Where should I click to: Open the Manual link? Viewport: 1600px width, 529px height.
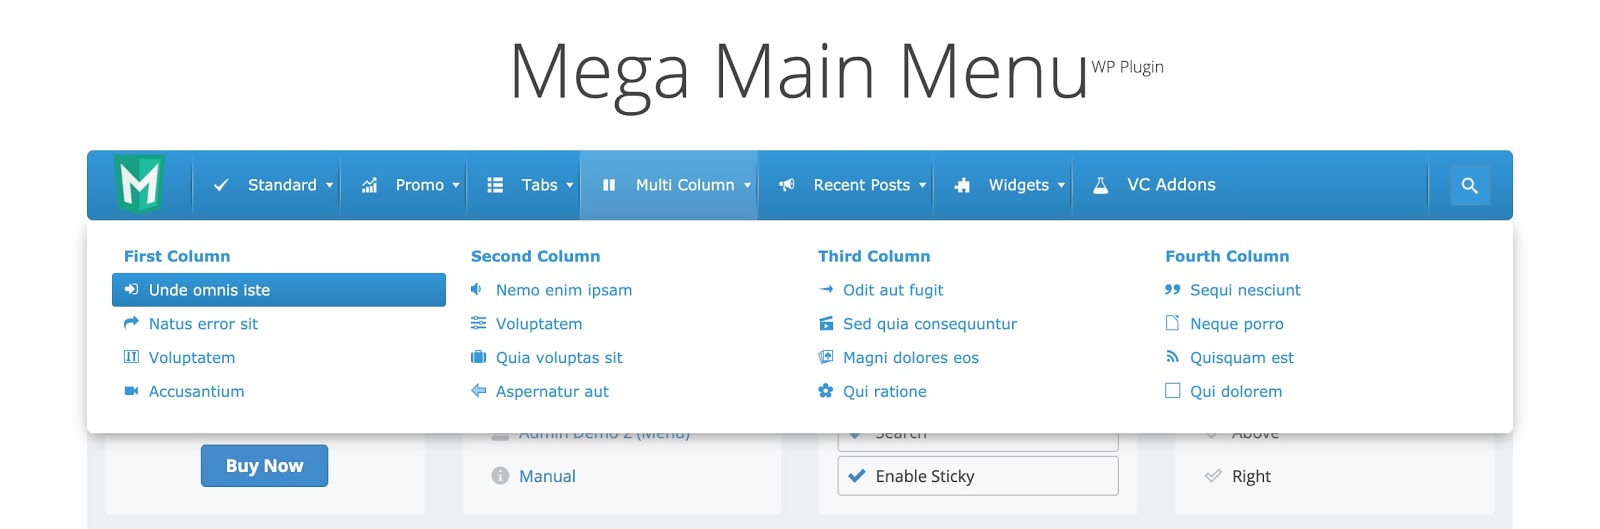click(547, 476)
